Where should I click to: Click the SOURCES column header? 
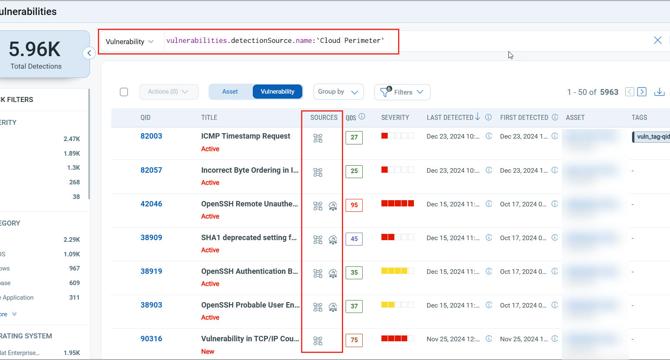[323, 117]
